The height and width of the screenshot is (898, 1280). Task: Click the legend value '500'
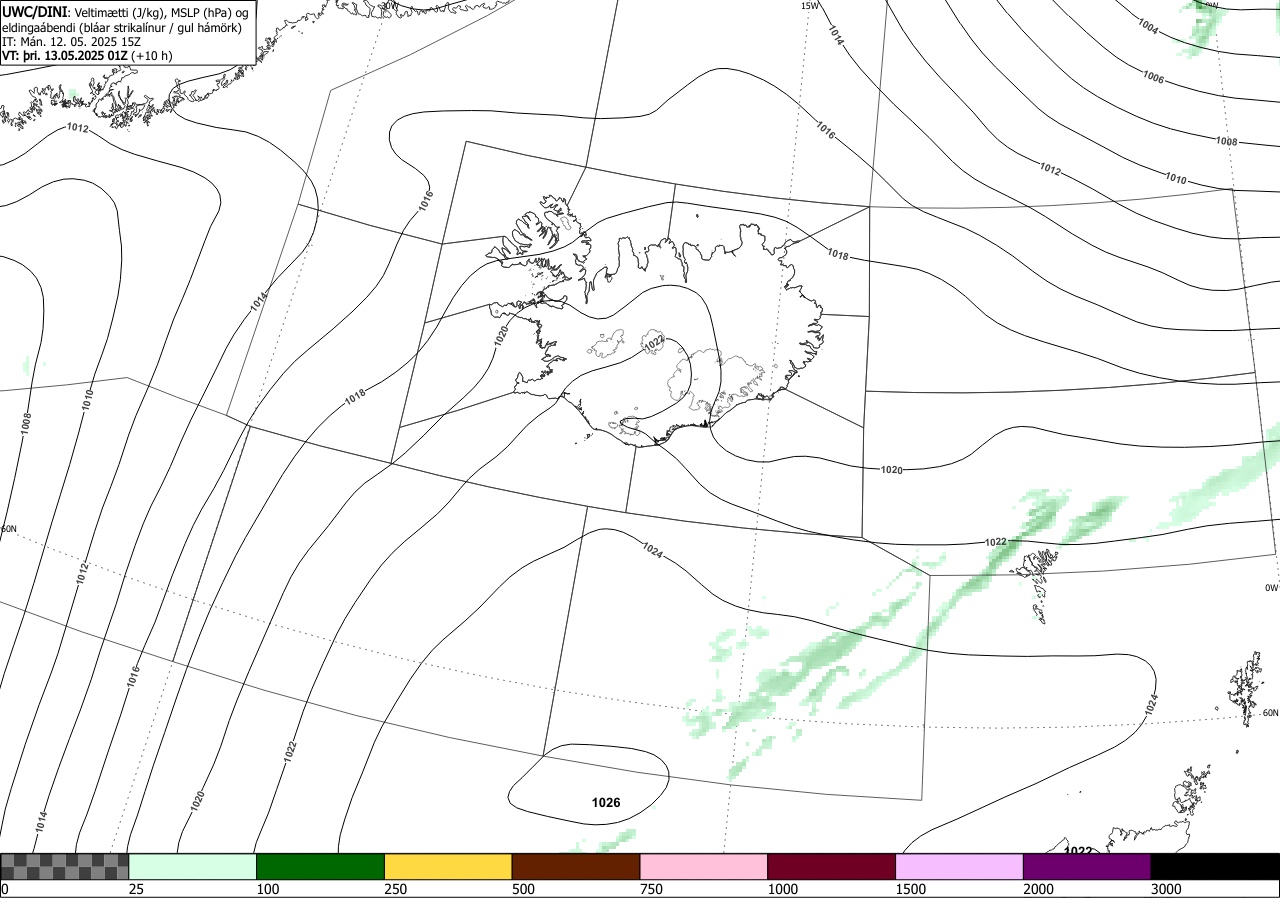(x=523, y=889)
